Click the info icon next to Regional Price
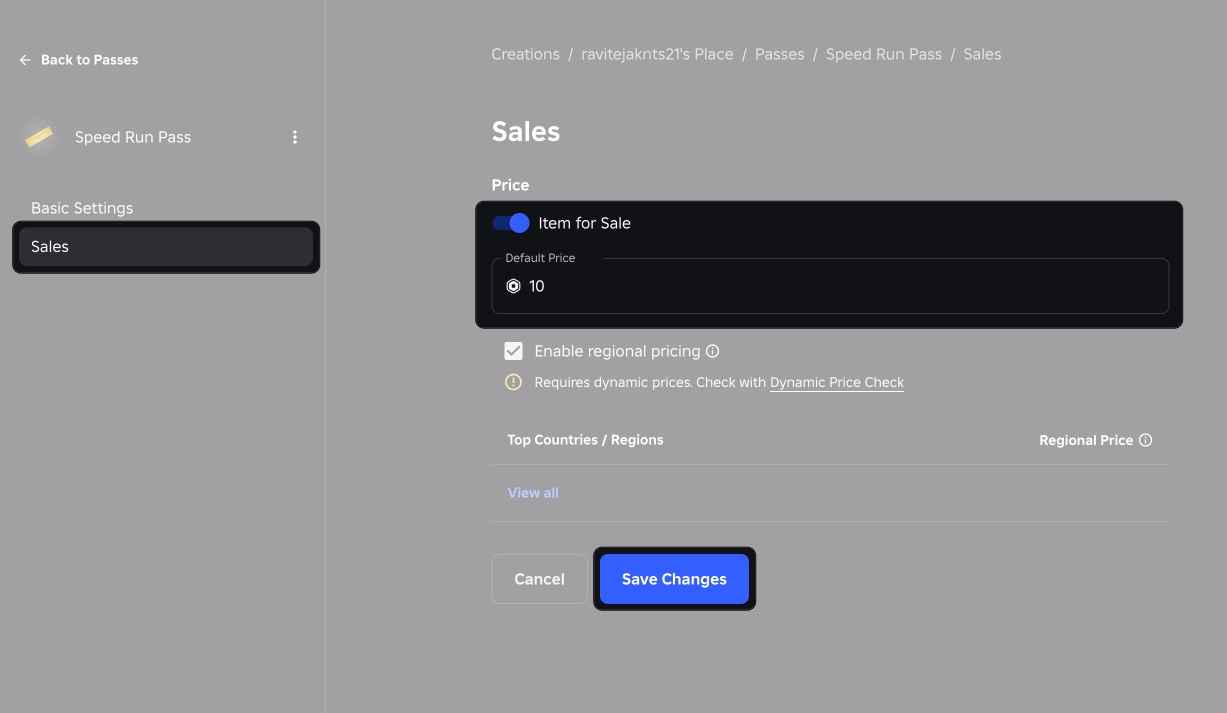The width and height of the screenshot is (1227, 713). [x=1146, y=439]
